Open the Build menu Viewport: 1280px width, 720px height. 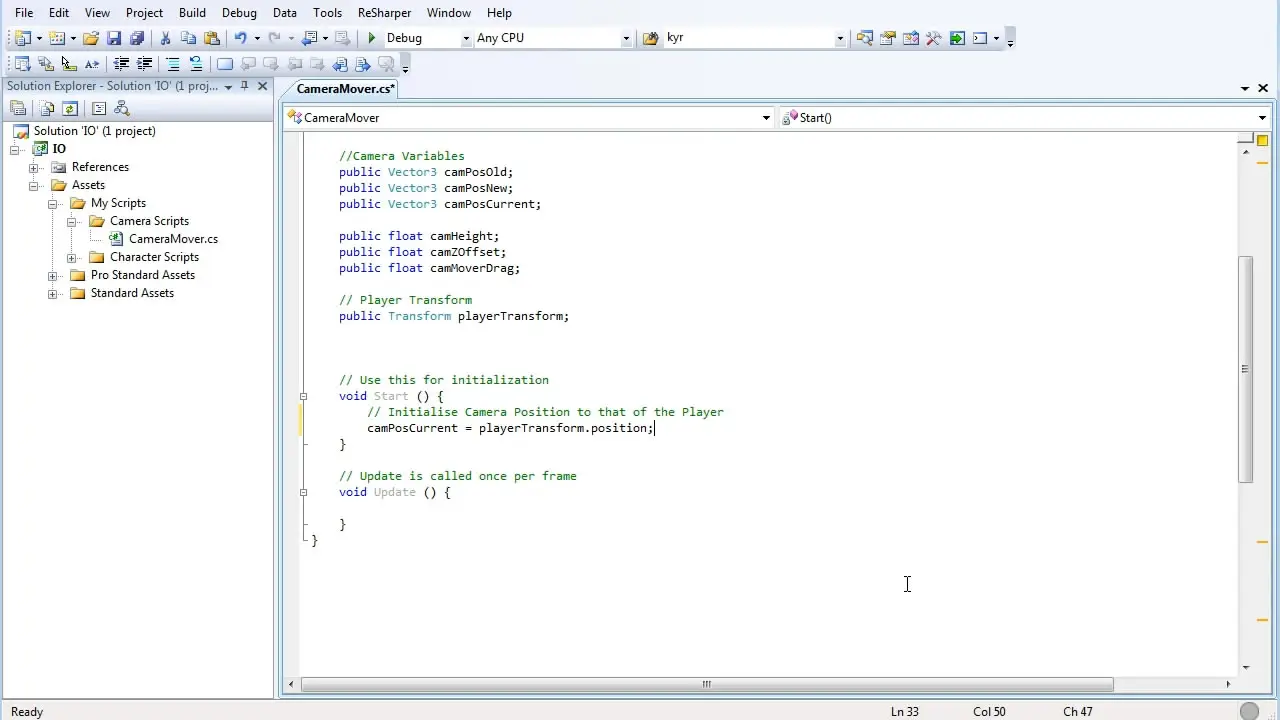coord(192,13)
